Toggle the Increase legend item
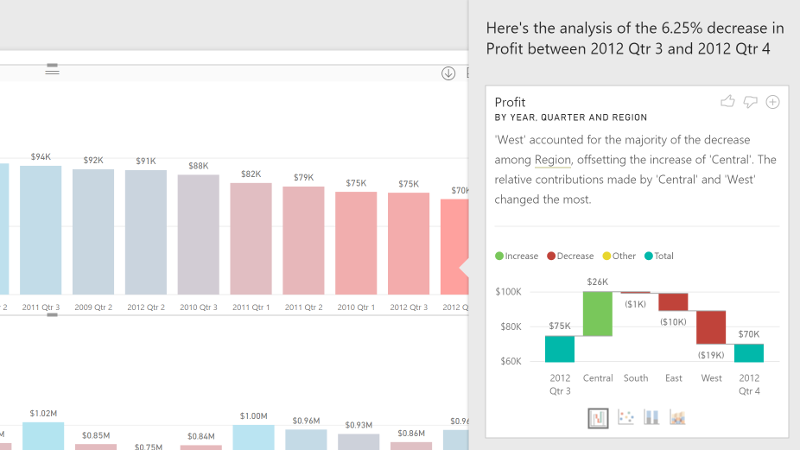 [516, 256]
